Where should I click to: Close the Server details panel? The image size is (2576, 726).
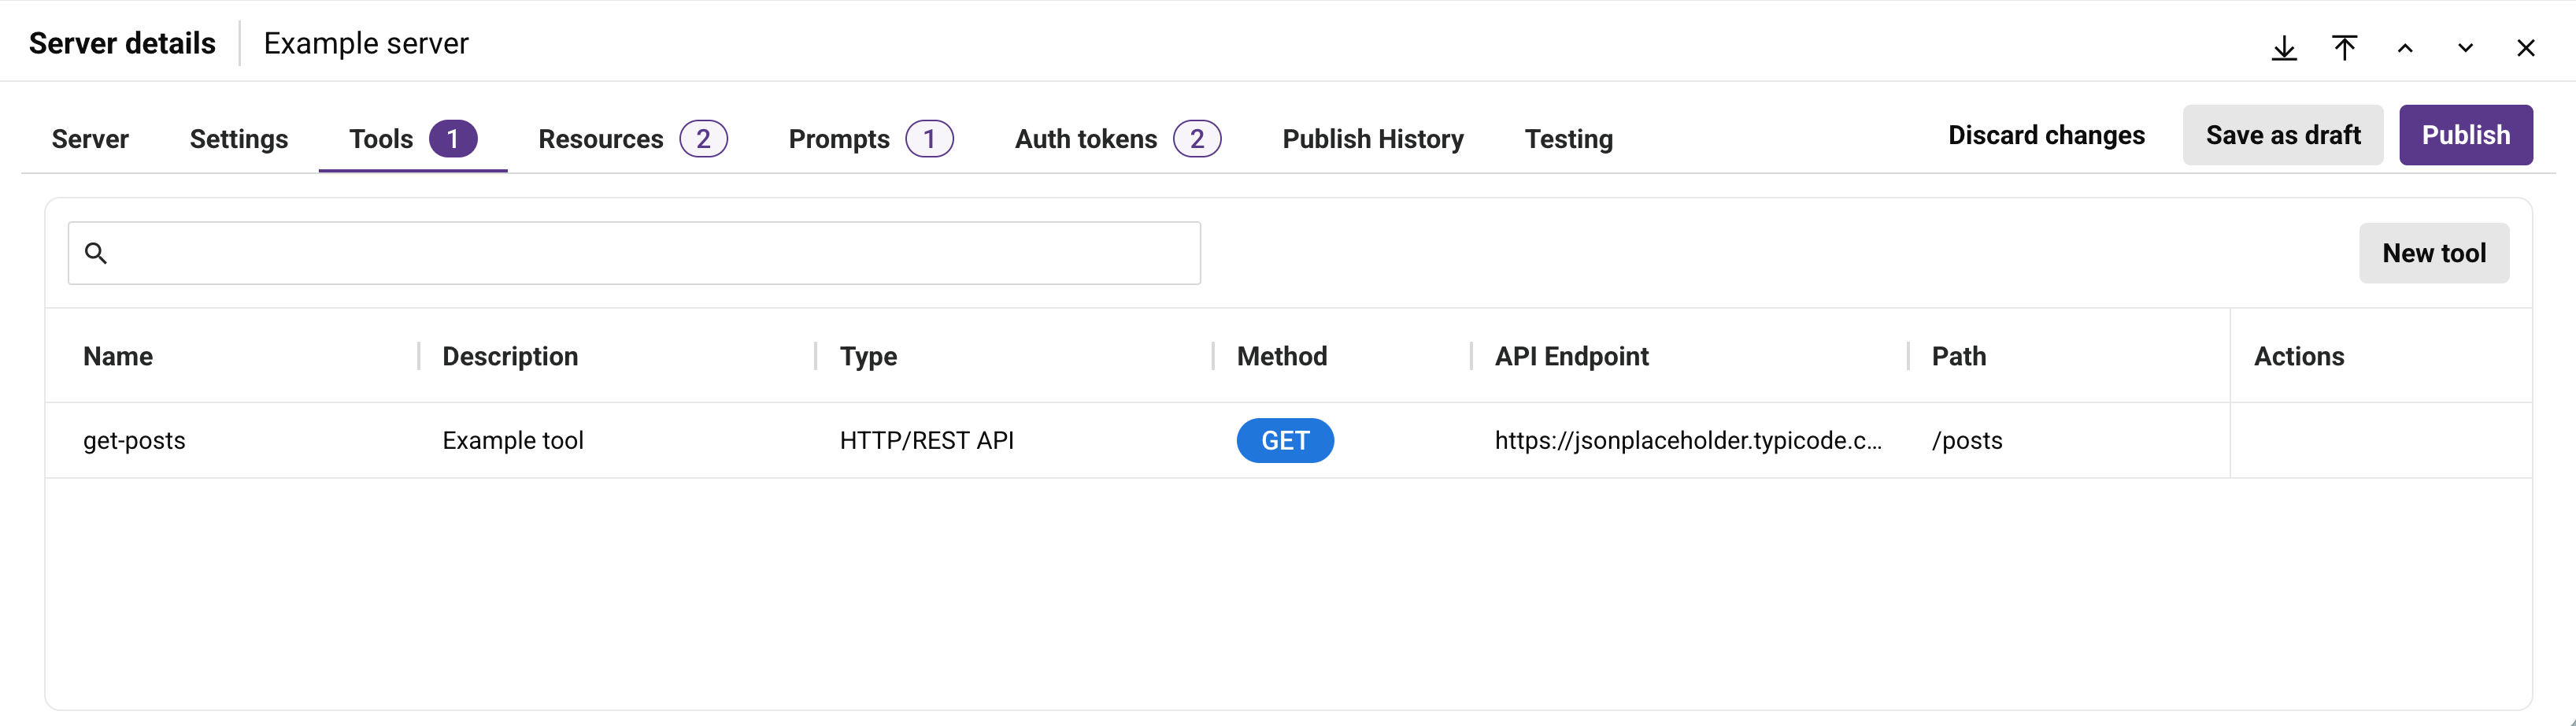coord(2526,47)
